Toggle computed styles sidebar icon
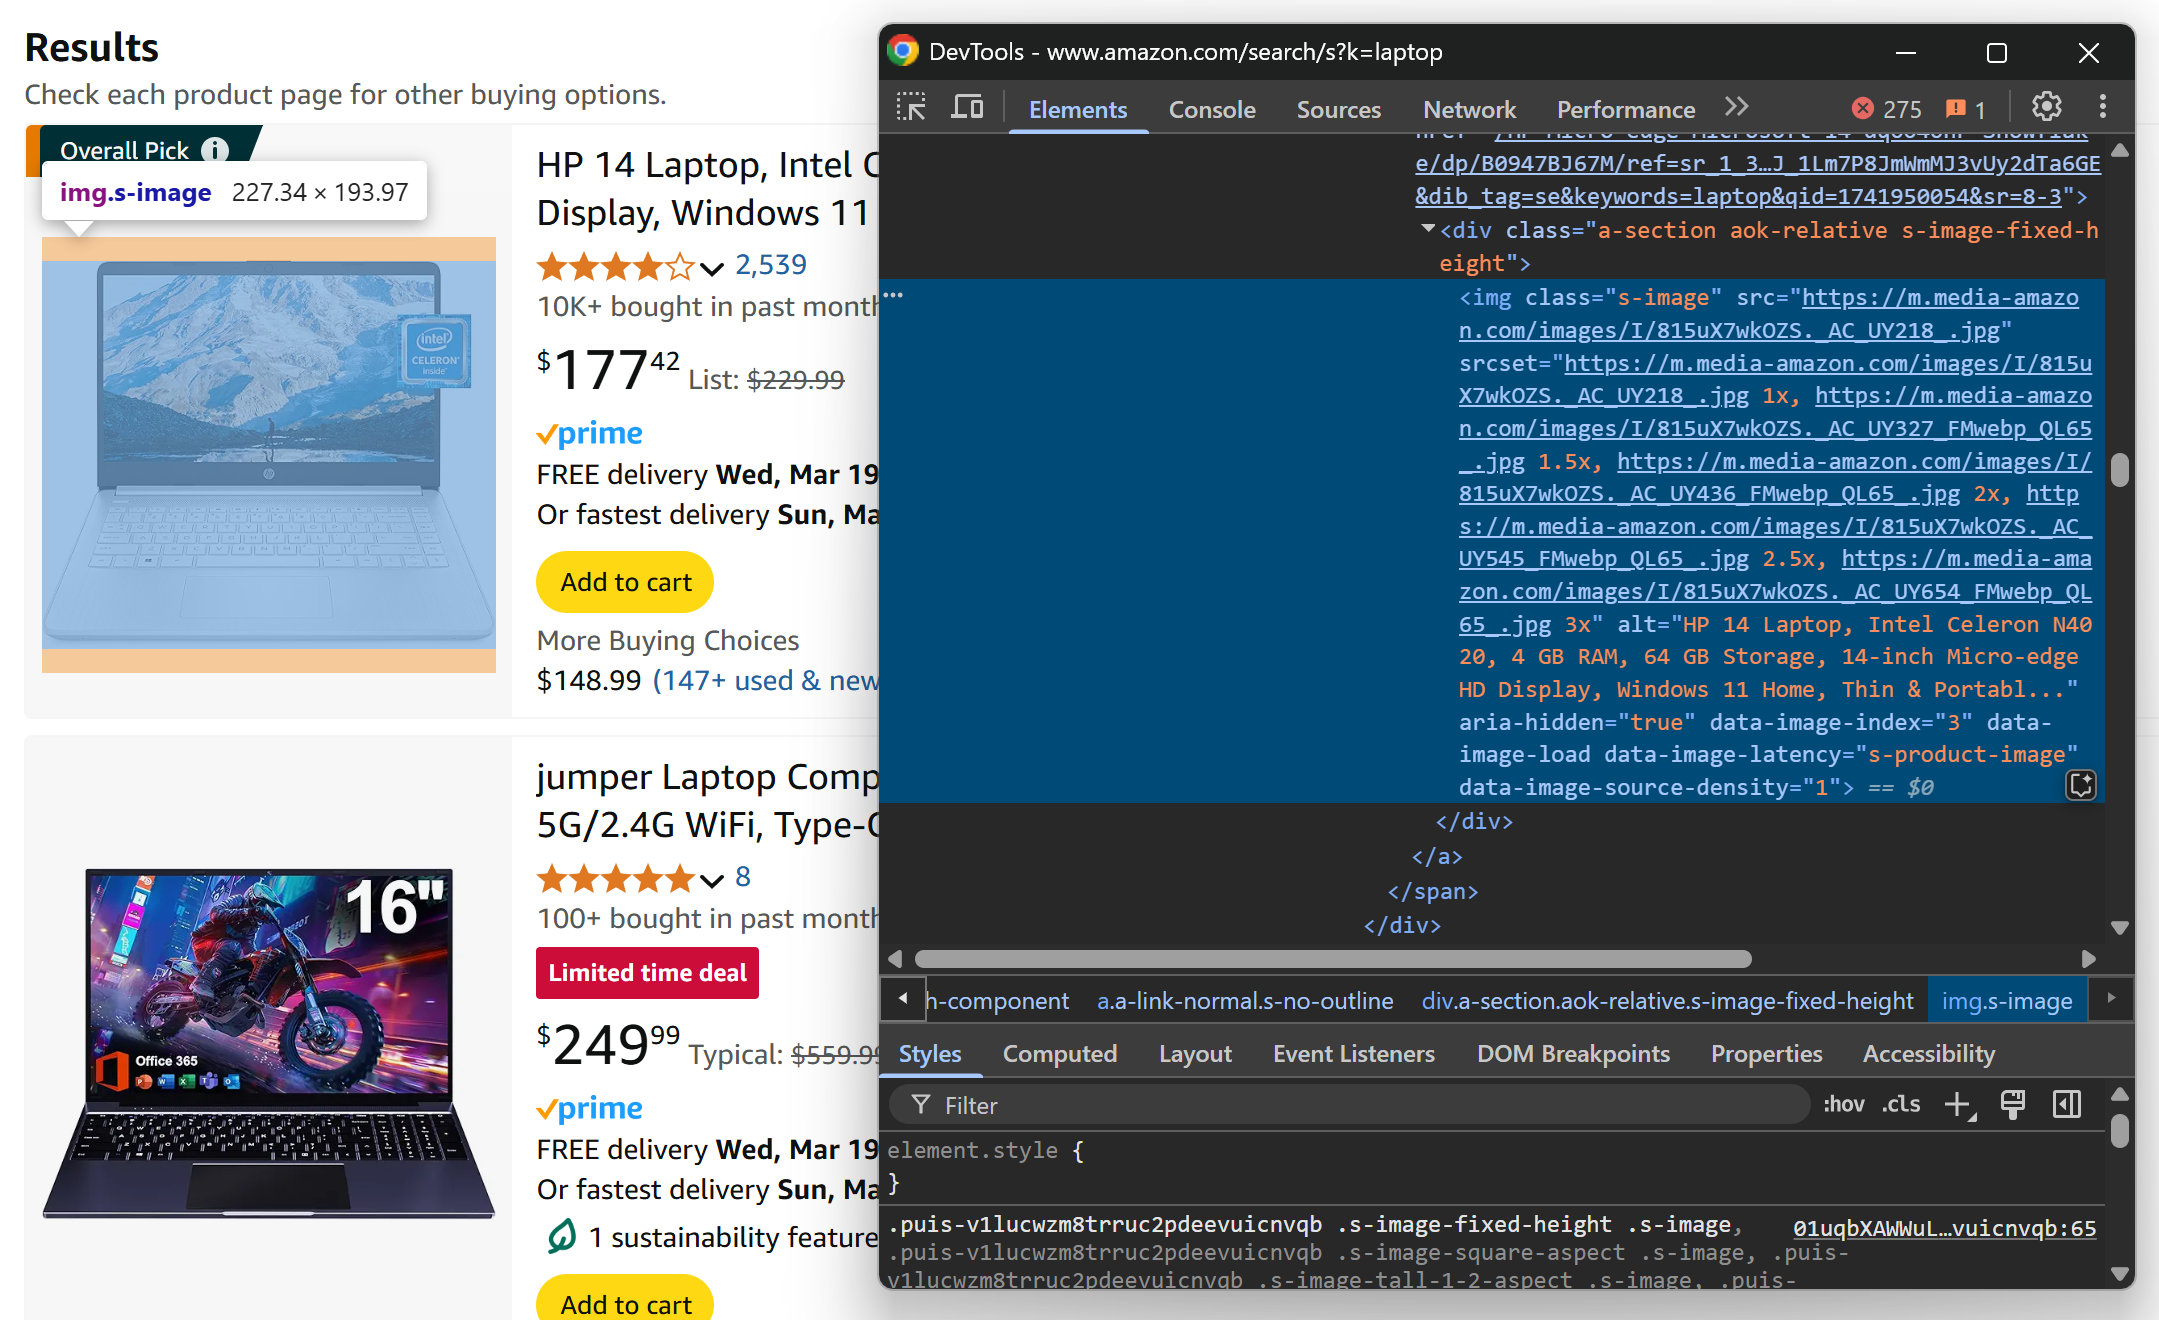 (2067, 1105)
